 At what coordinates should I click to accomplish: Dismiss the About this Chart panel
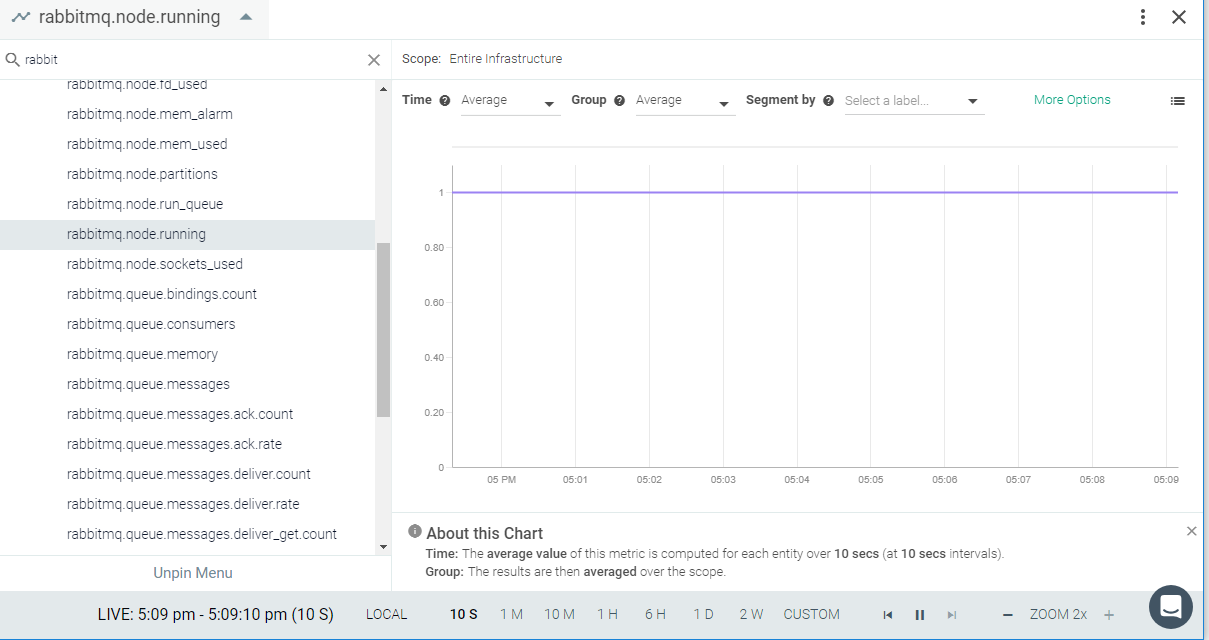pyautogui.click(x=1191, y=531)
